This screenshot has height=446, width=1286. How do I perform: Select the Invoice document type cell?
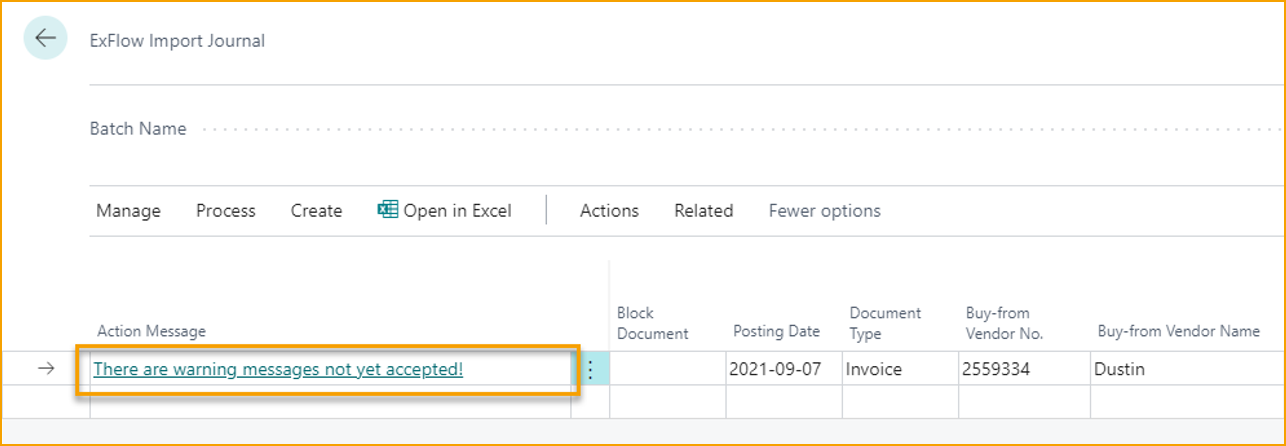[900, 369]
